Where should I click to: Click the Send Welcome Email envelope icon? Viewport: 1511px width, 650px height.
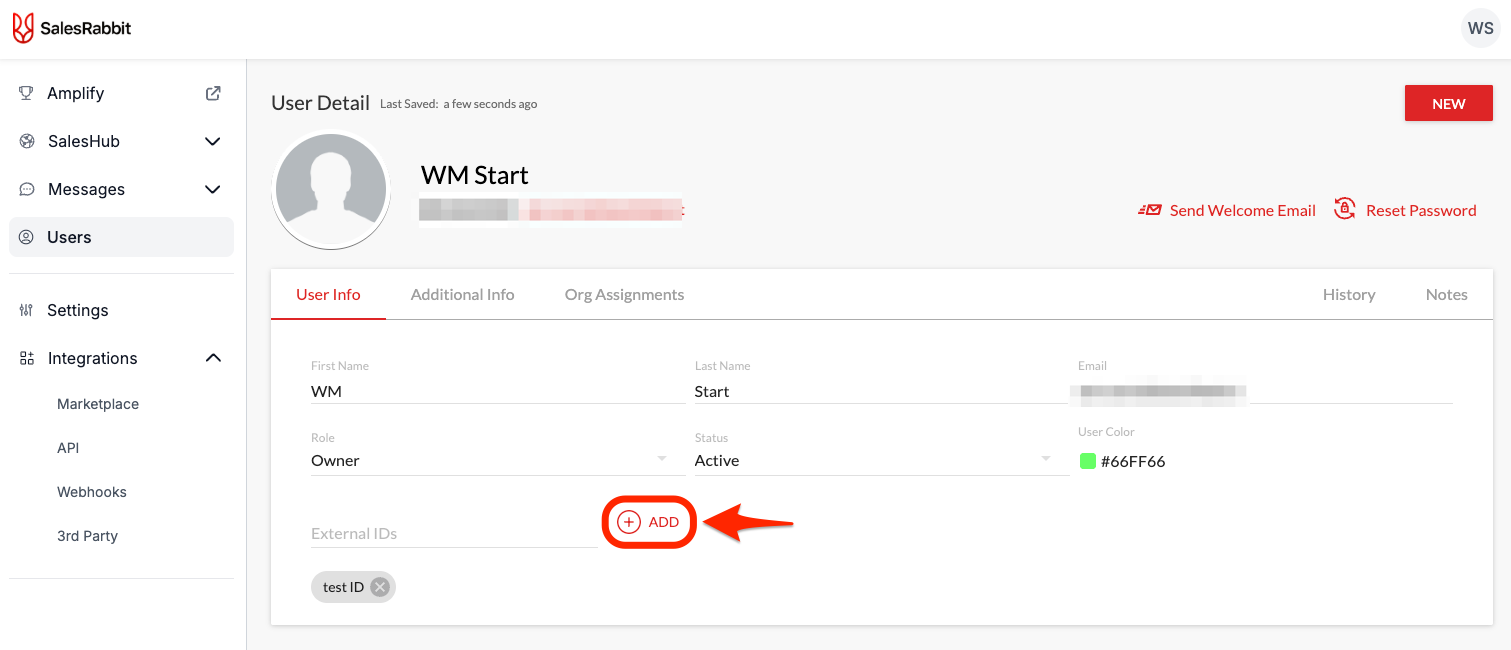1150,210
